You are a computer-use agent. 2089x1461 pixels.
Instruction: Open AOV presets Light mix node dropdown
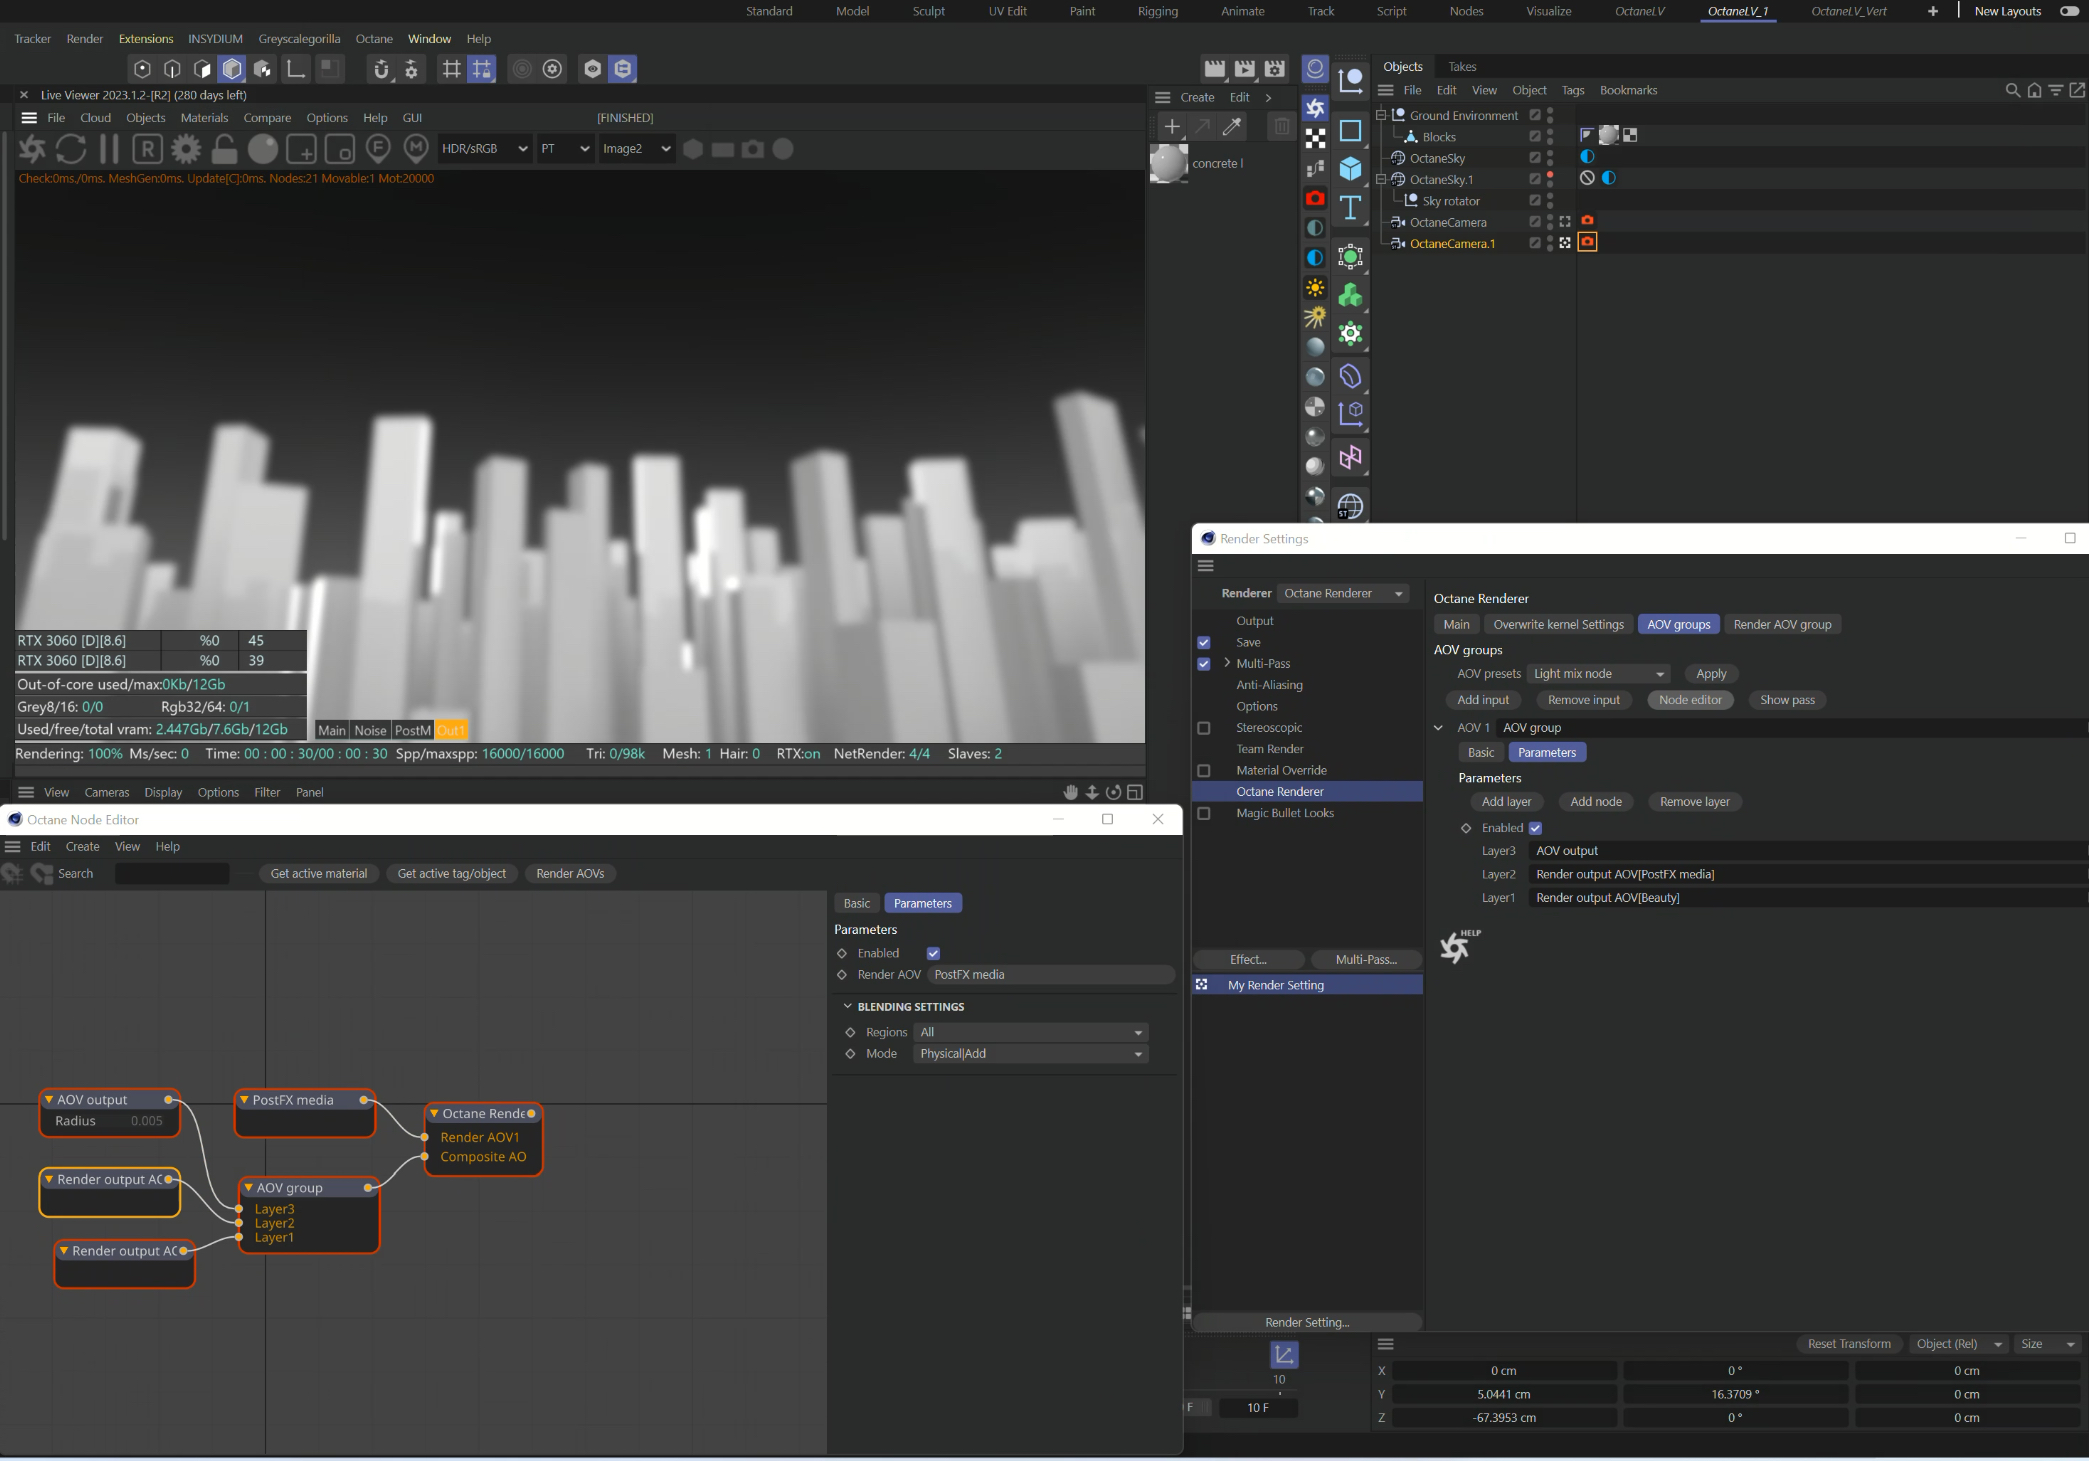tap(1598, 674)
